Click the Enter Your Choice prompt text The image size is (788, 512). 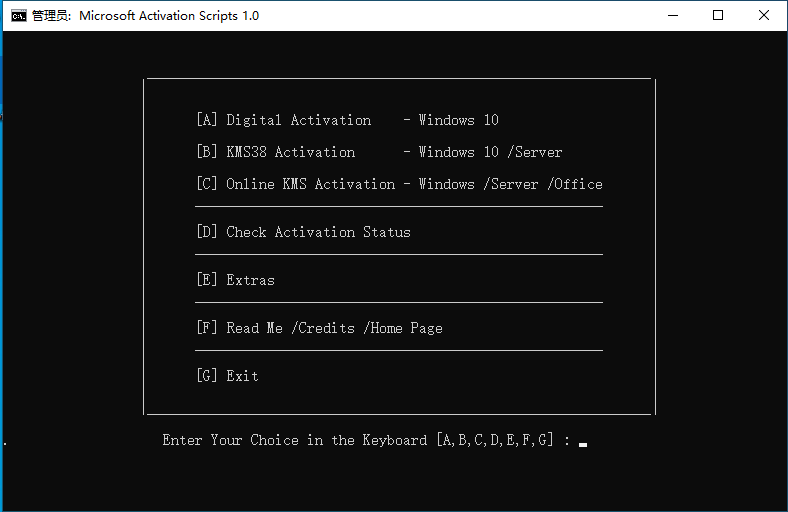366,440
